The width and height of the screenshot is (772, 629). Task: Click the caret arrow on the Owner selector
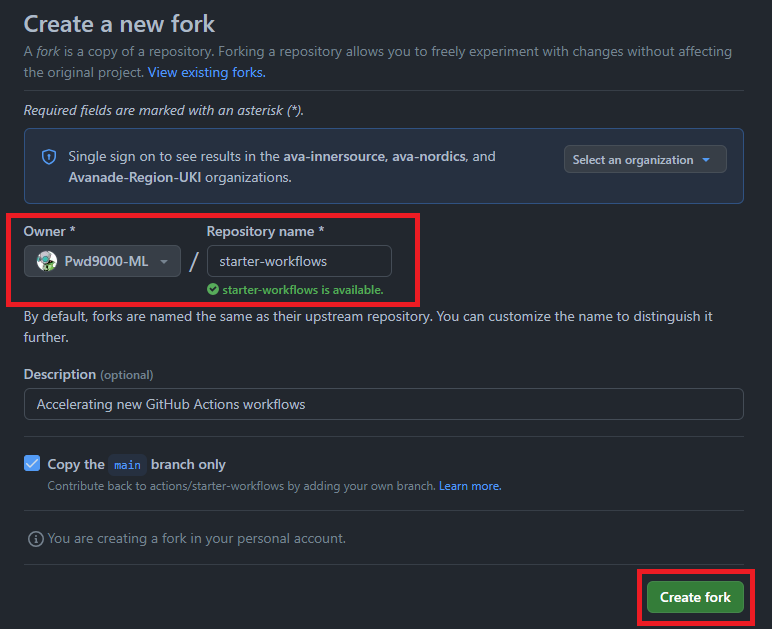[164, 262]
